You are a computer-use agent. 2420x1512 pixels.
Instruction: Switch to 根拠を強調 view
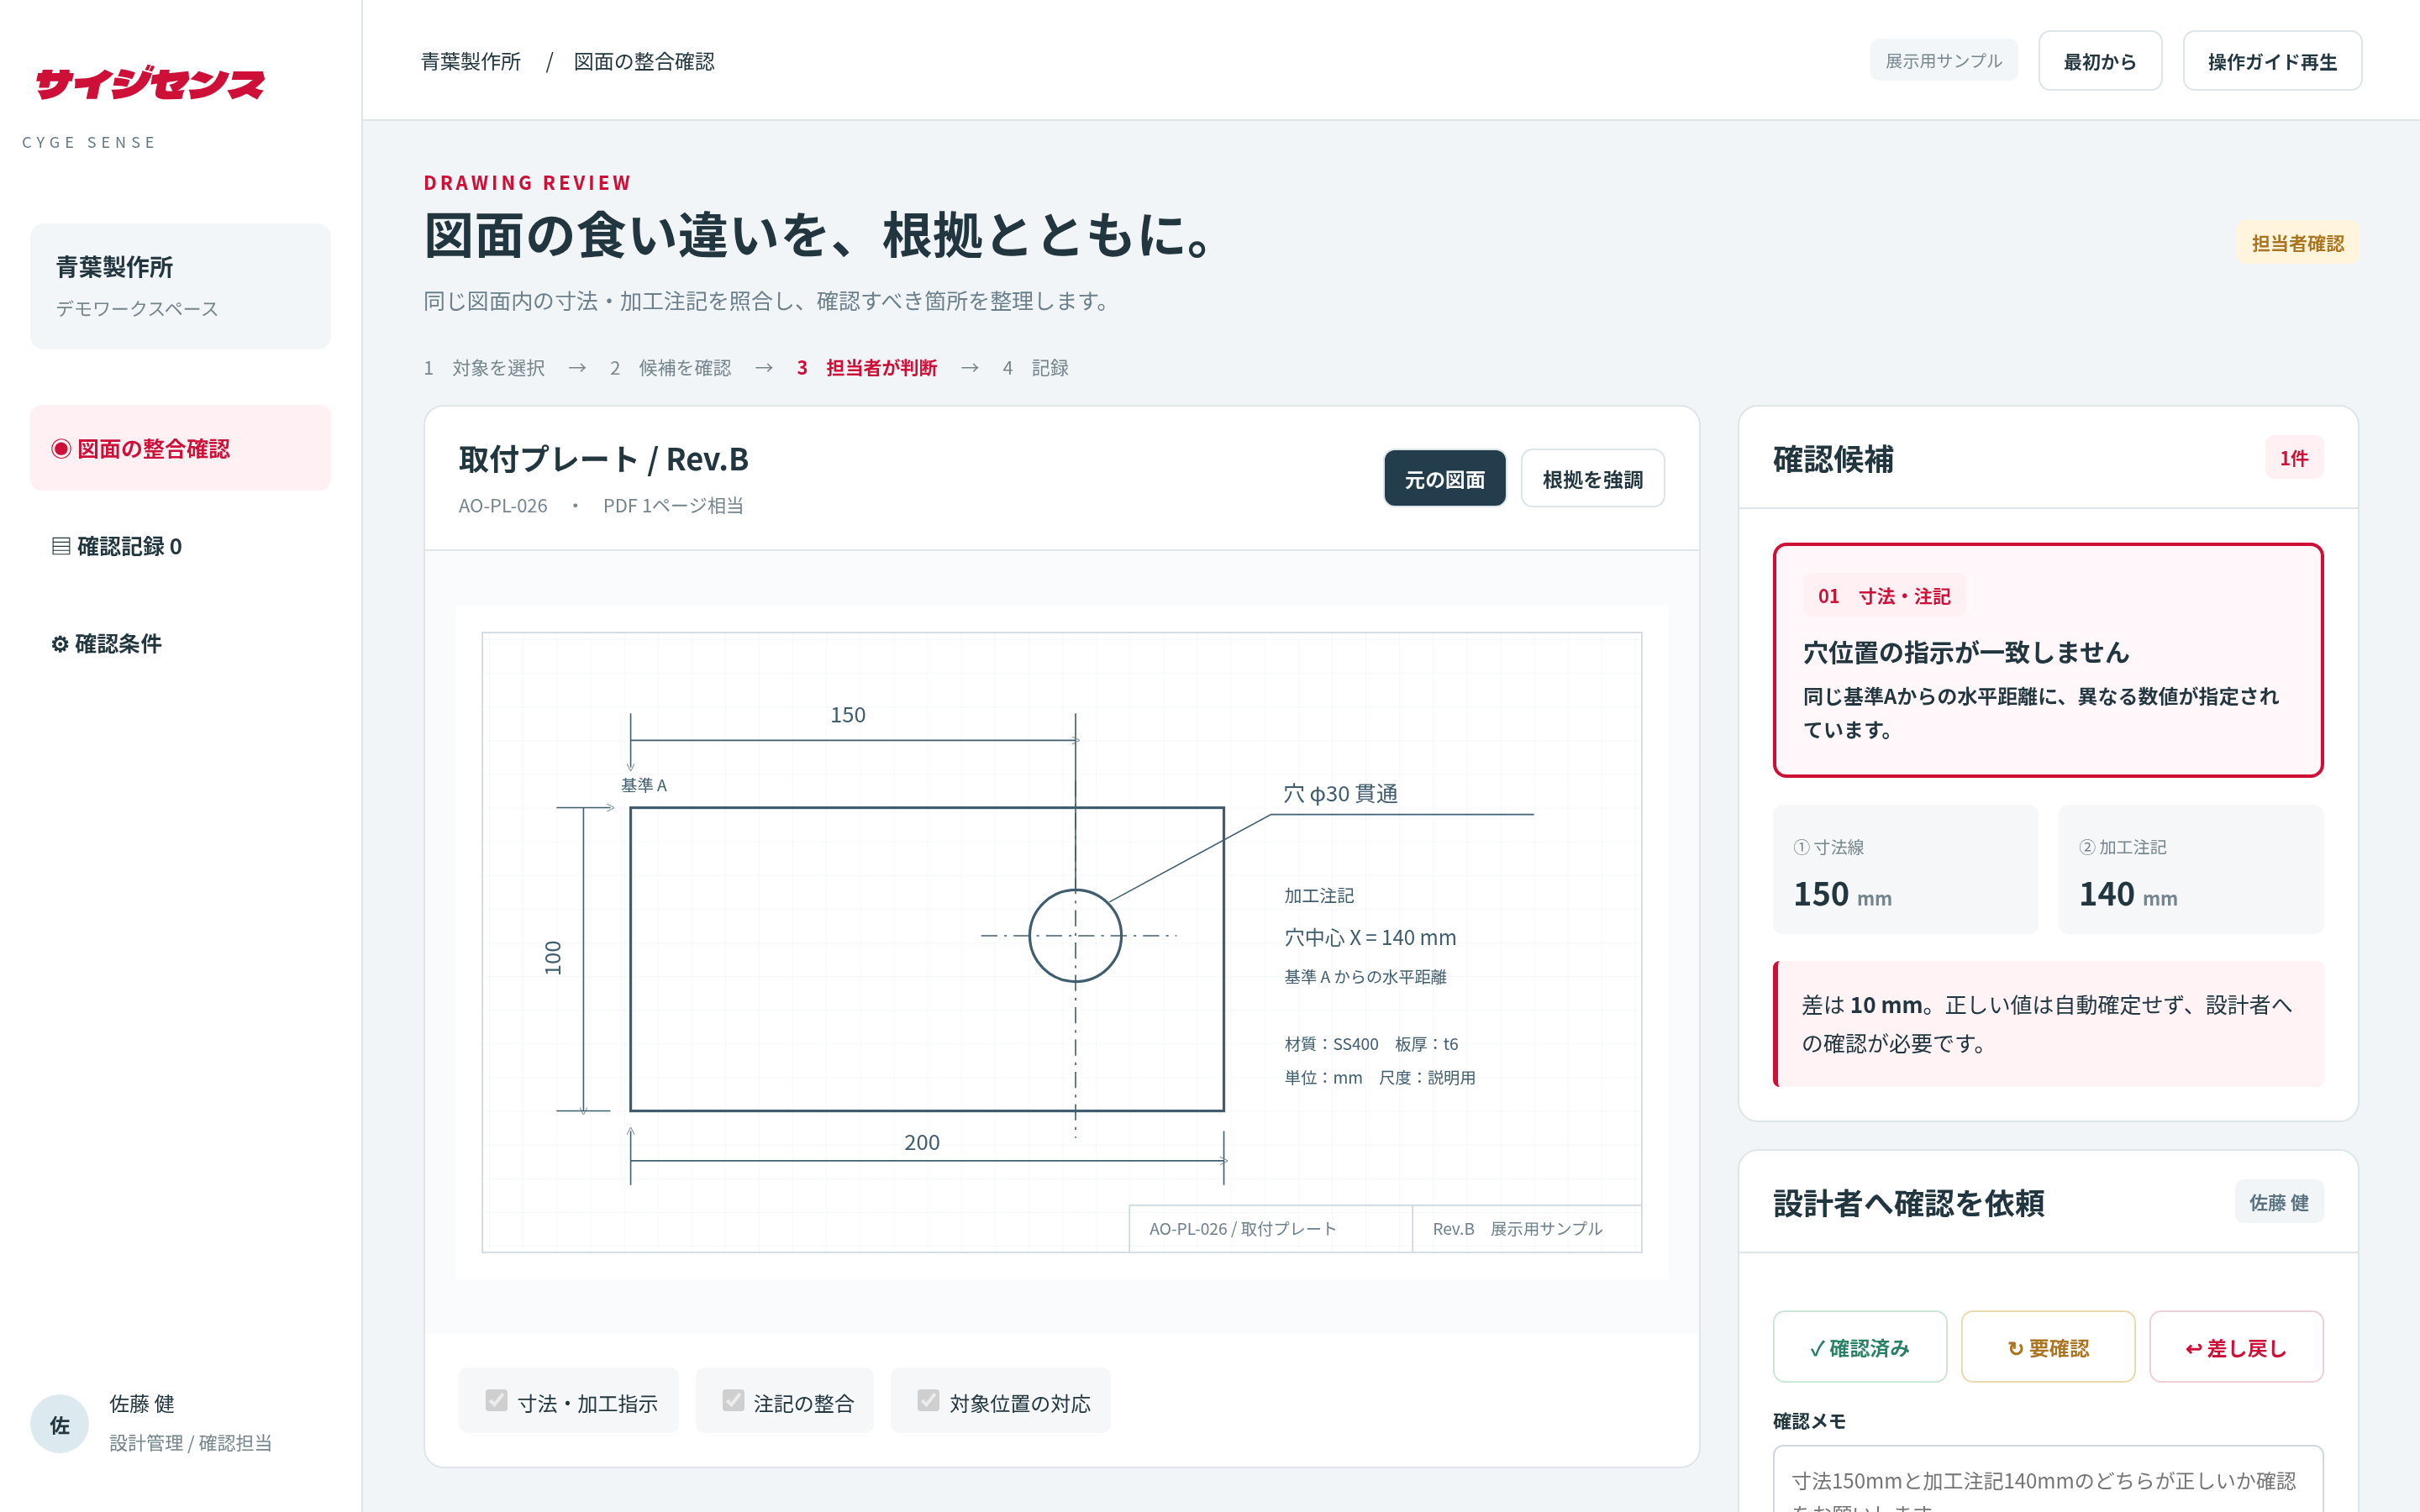[x=1592, y=479]
